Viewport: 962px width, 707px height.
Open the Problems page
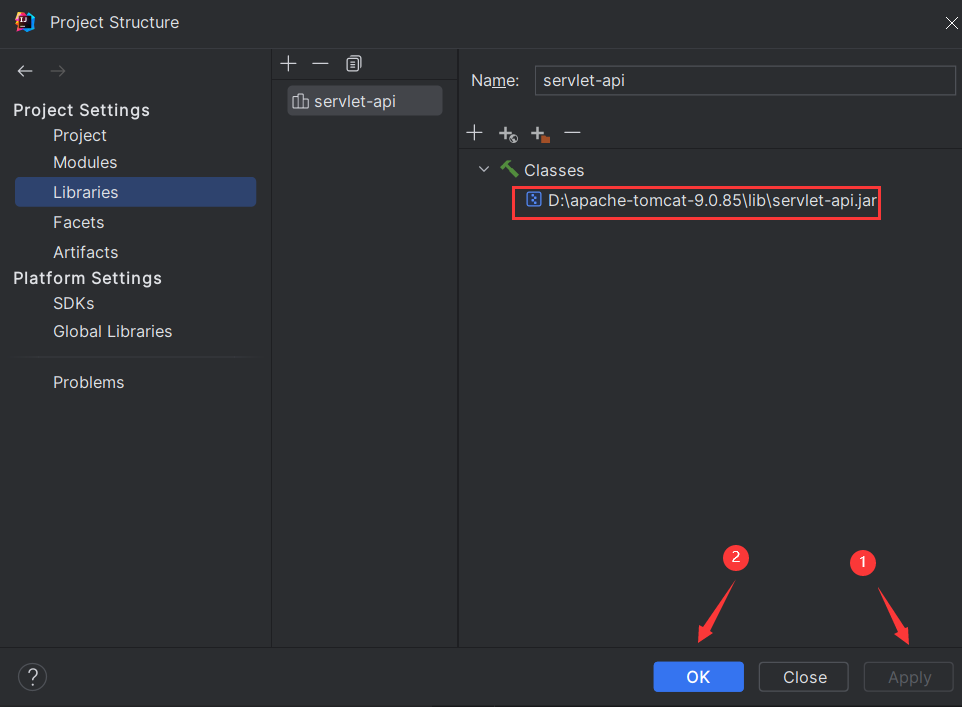click(89, 382)
